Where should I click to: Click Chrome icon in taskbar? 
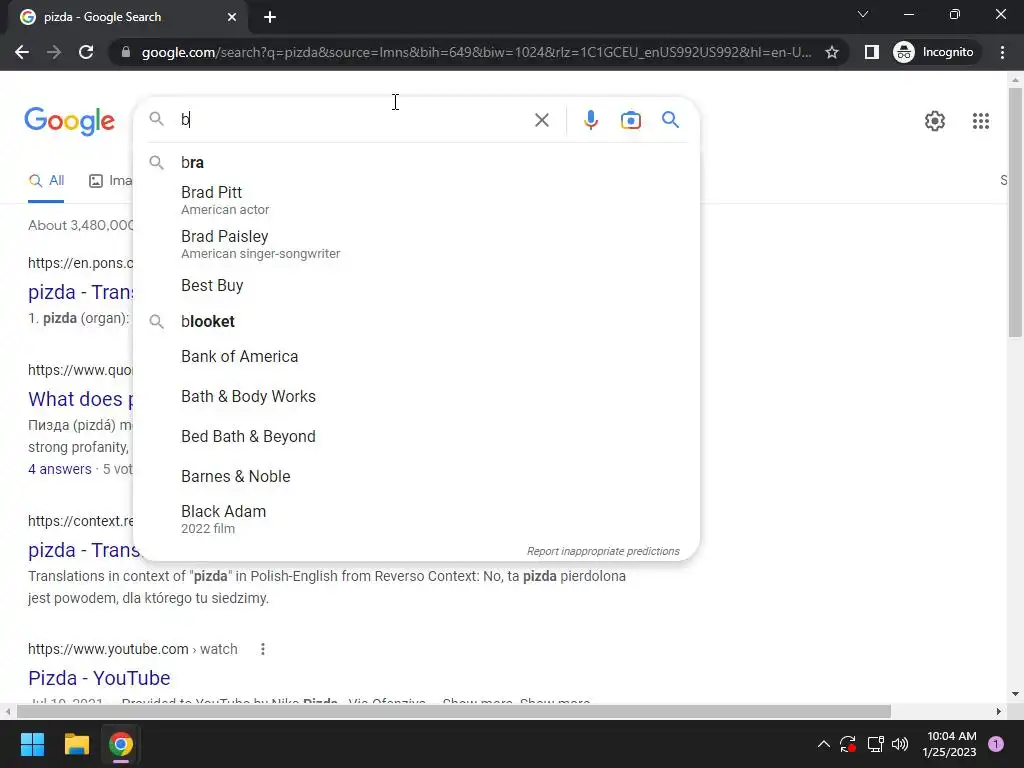tap(121, 744)
